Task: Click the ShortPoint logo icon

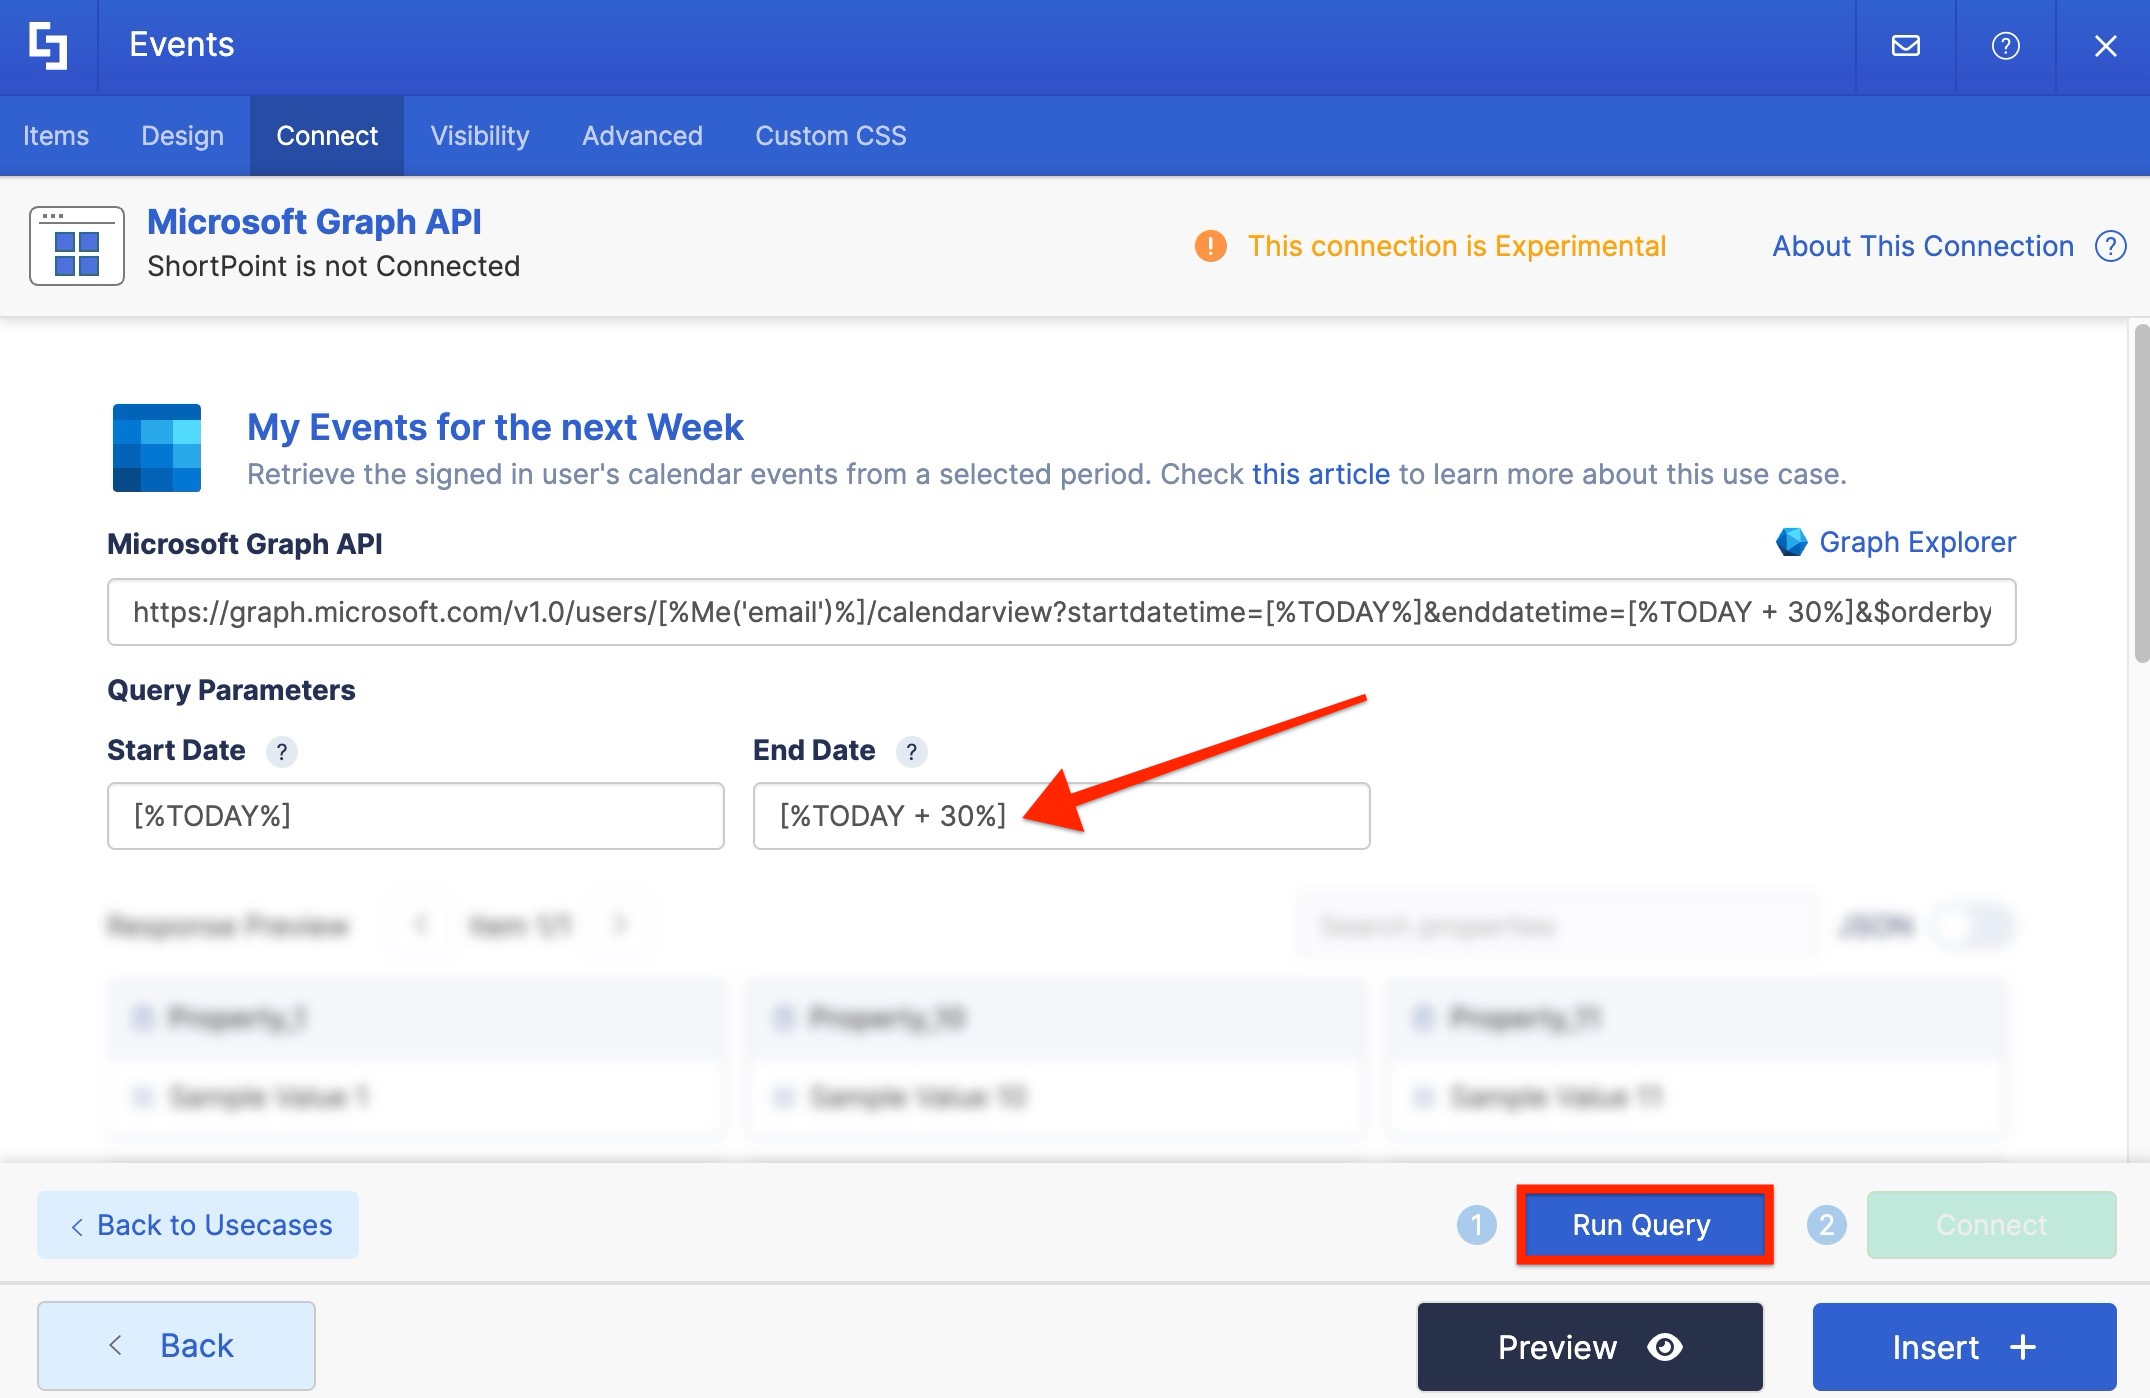Action: [x=48, y=46]
